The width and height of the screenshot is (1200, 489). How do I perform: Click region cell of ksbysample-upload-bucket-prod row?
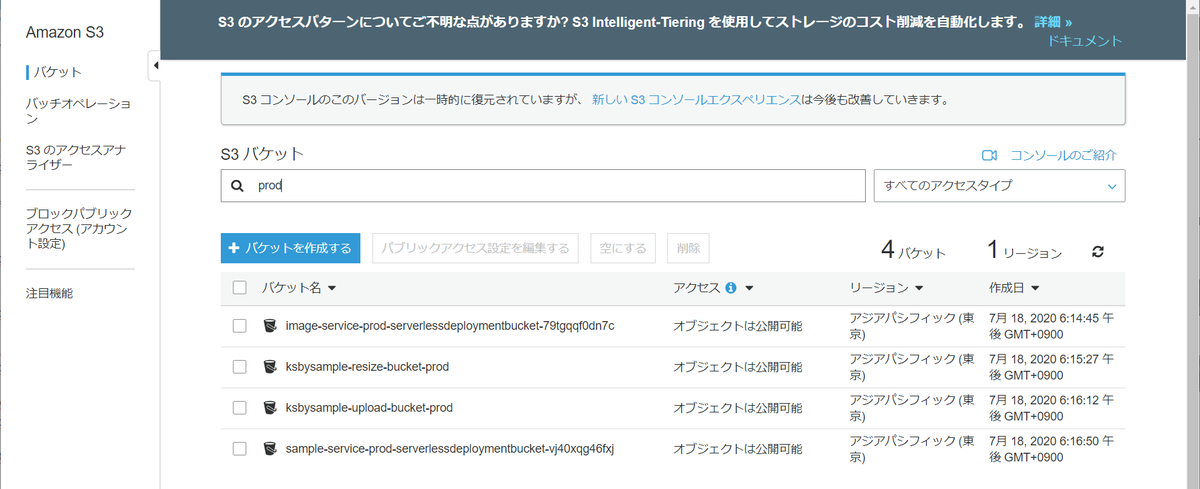tap(913, 408)
